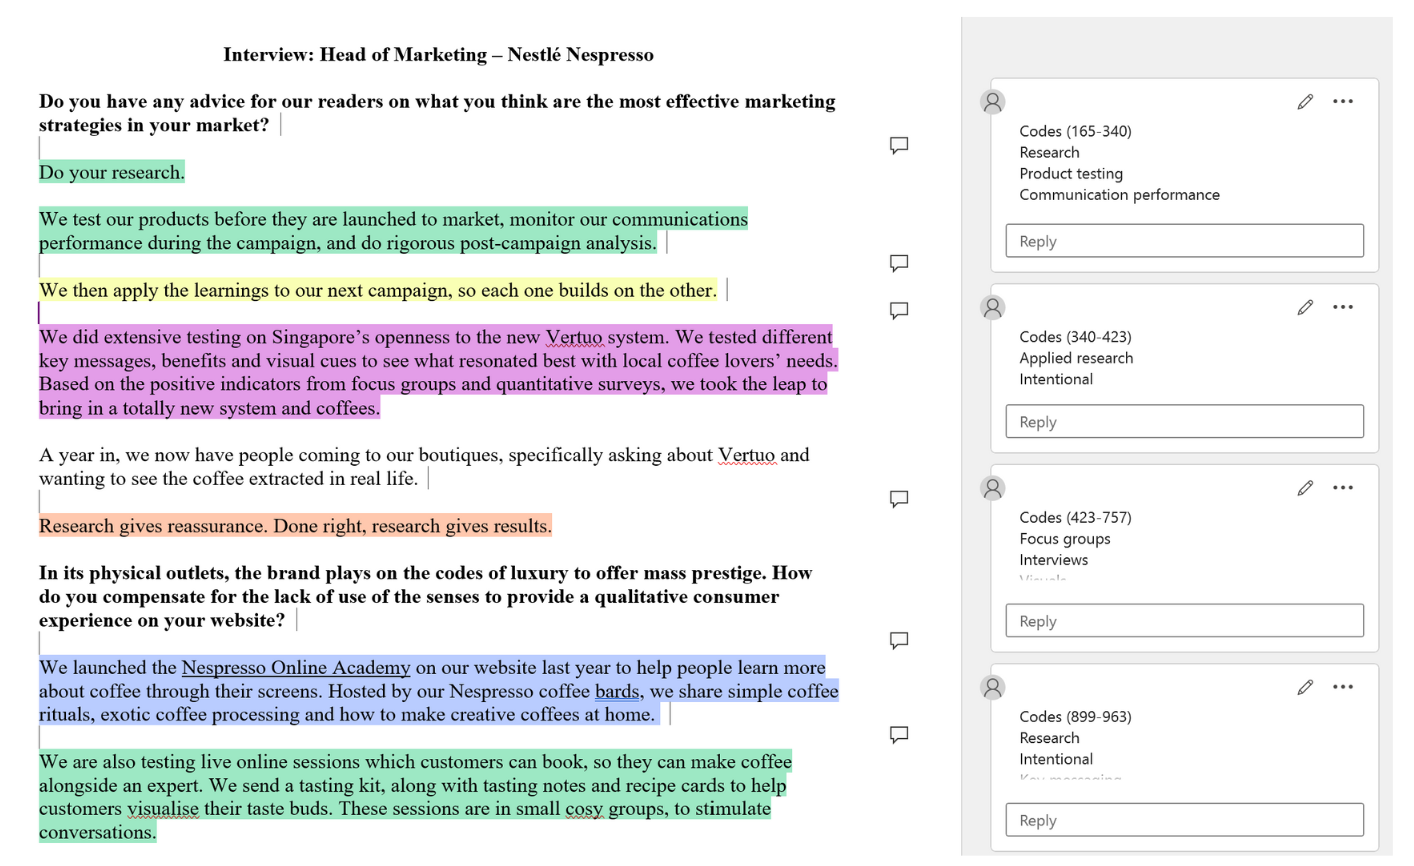Click 'Intentional' in Codes (340-423) comment
The width and height of the screenshot is (1414, 866).
(1056, 379)
